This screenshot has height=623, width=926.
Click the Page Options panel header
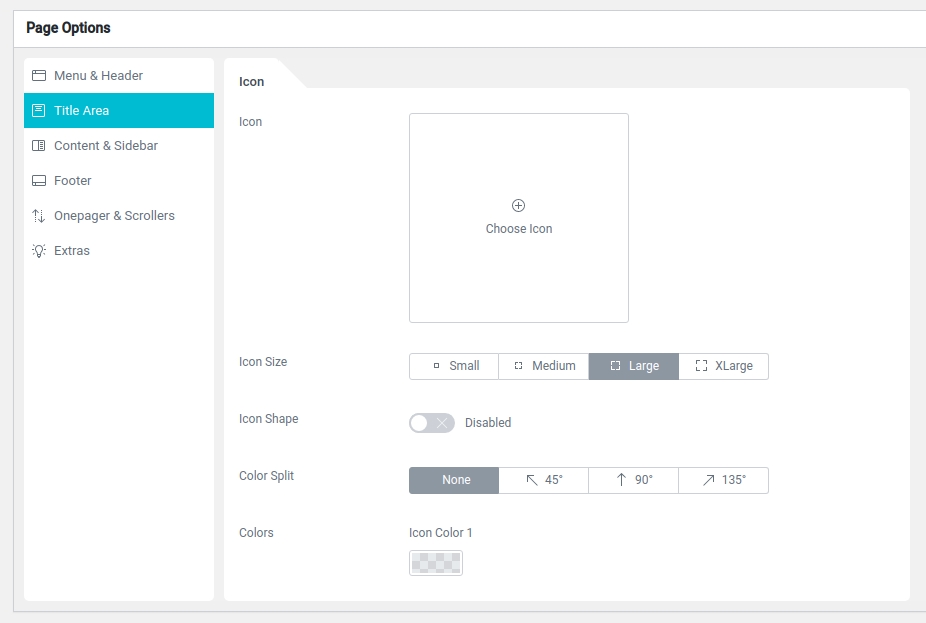pos(68,28)
